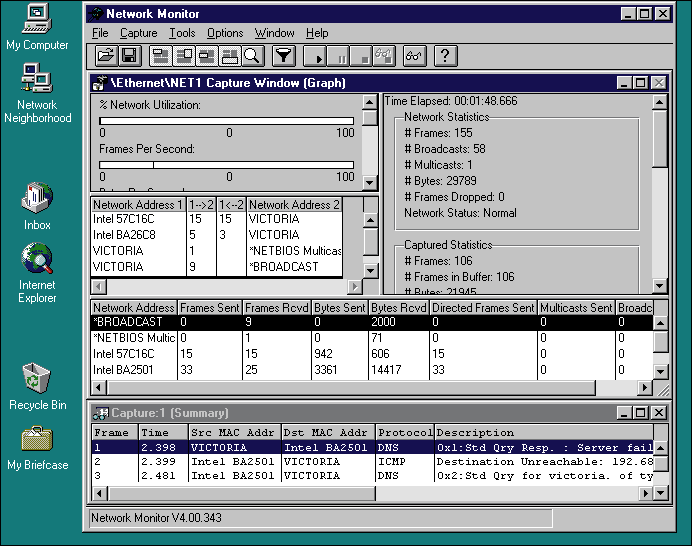Image resolution: width=692 pixels, height=546 pixels.
Task: Open the Options menu
Action: 225,33
